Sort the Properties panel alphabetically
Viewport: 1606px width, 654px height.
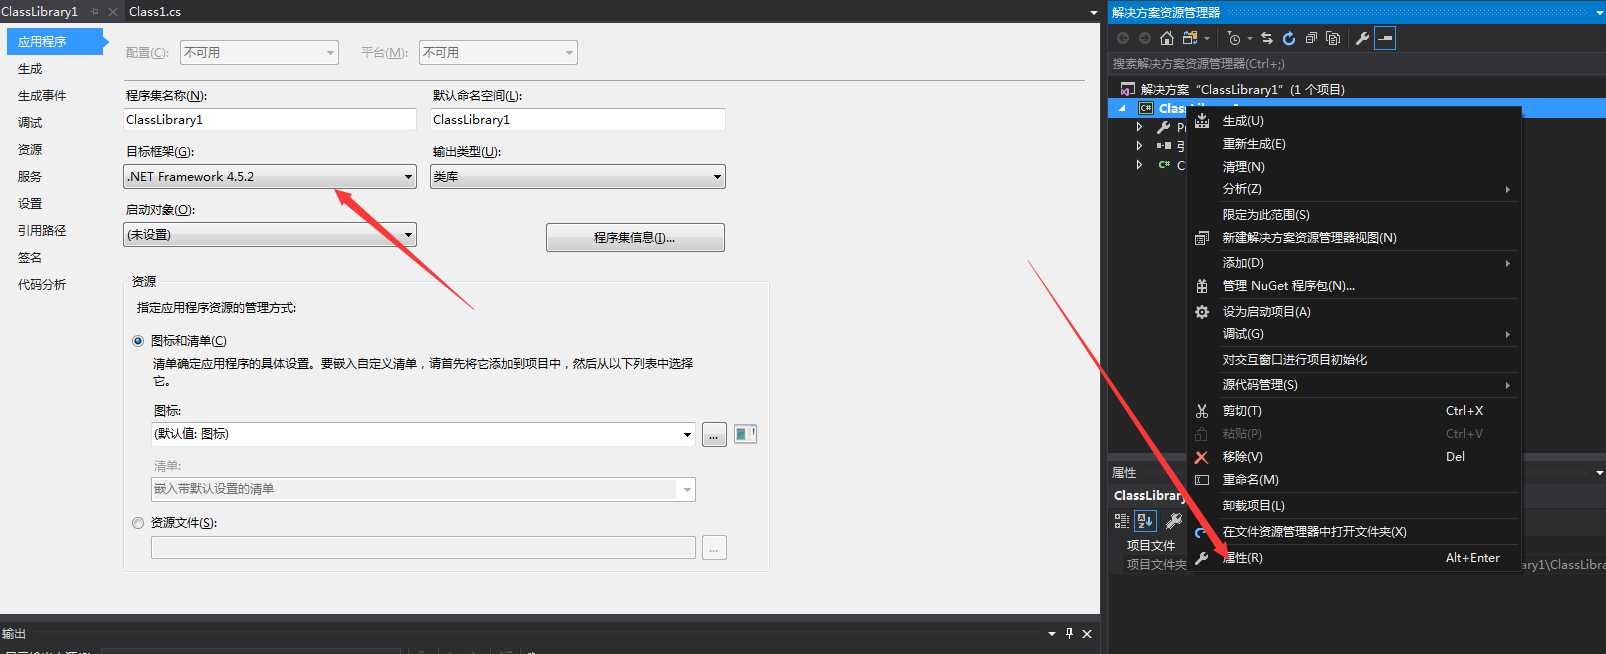point(1145,520)
